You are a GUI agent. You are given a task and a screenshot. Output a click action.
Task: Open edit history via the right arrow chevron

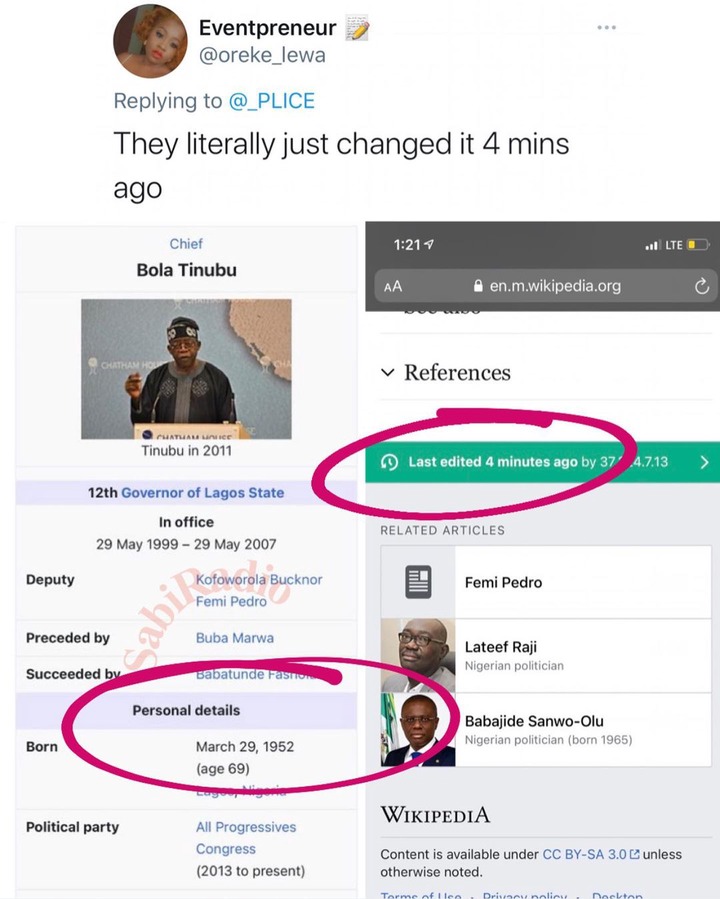tap(705, 462)
